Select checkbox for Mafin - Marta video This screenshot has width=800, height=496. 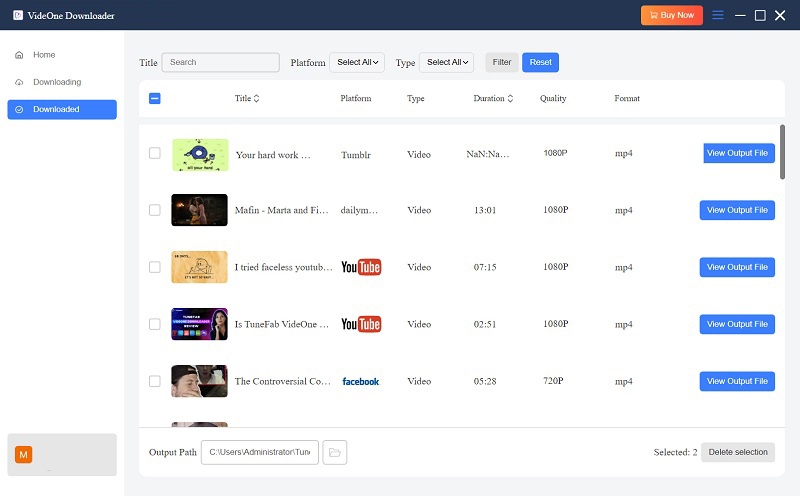click(x=154, y=210)
